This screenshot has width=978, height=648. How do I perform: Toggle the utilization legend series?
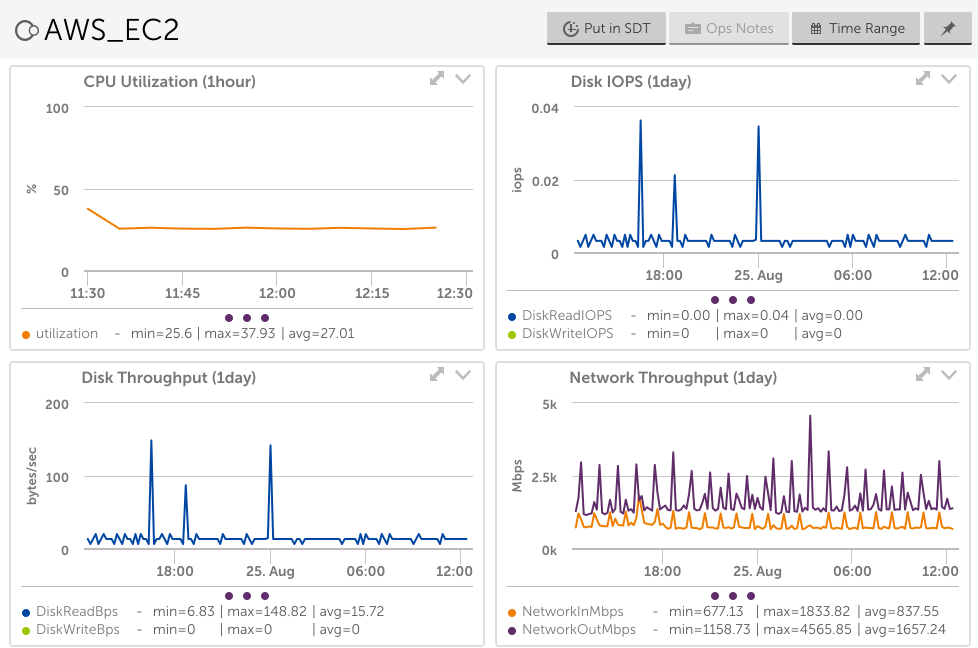67,334
